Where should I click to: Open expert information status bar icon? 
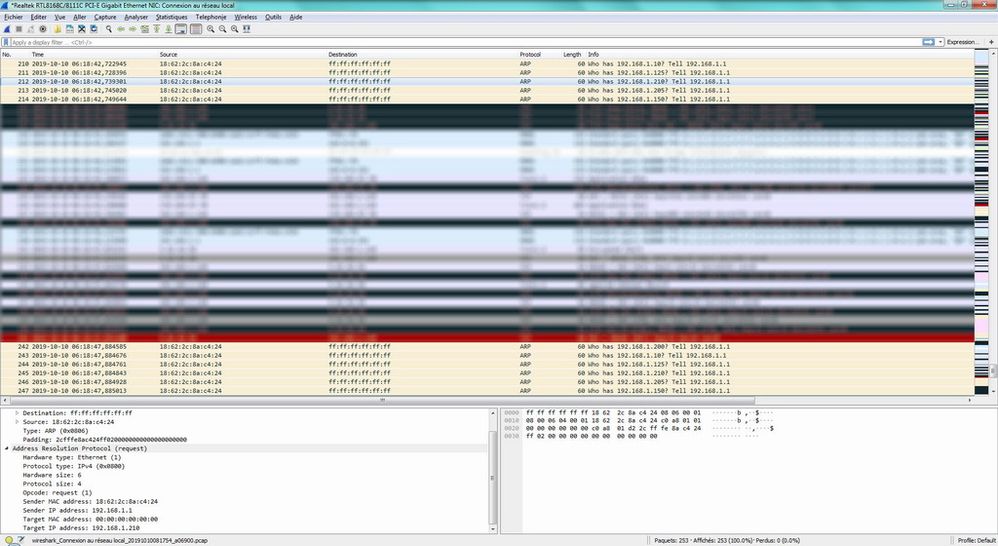coord(8,540)
